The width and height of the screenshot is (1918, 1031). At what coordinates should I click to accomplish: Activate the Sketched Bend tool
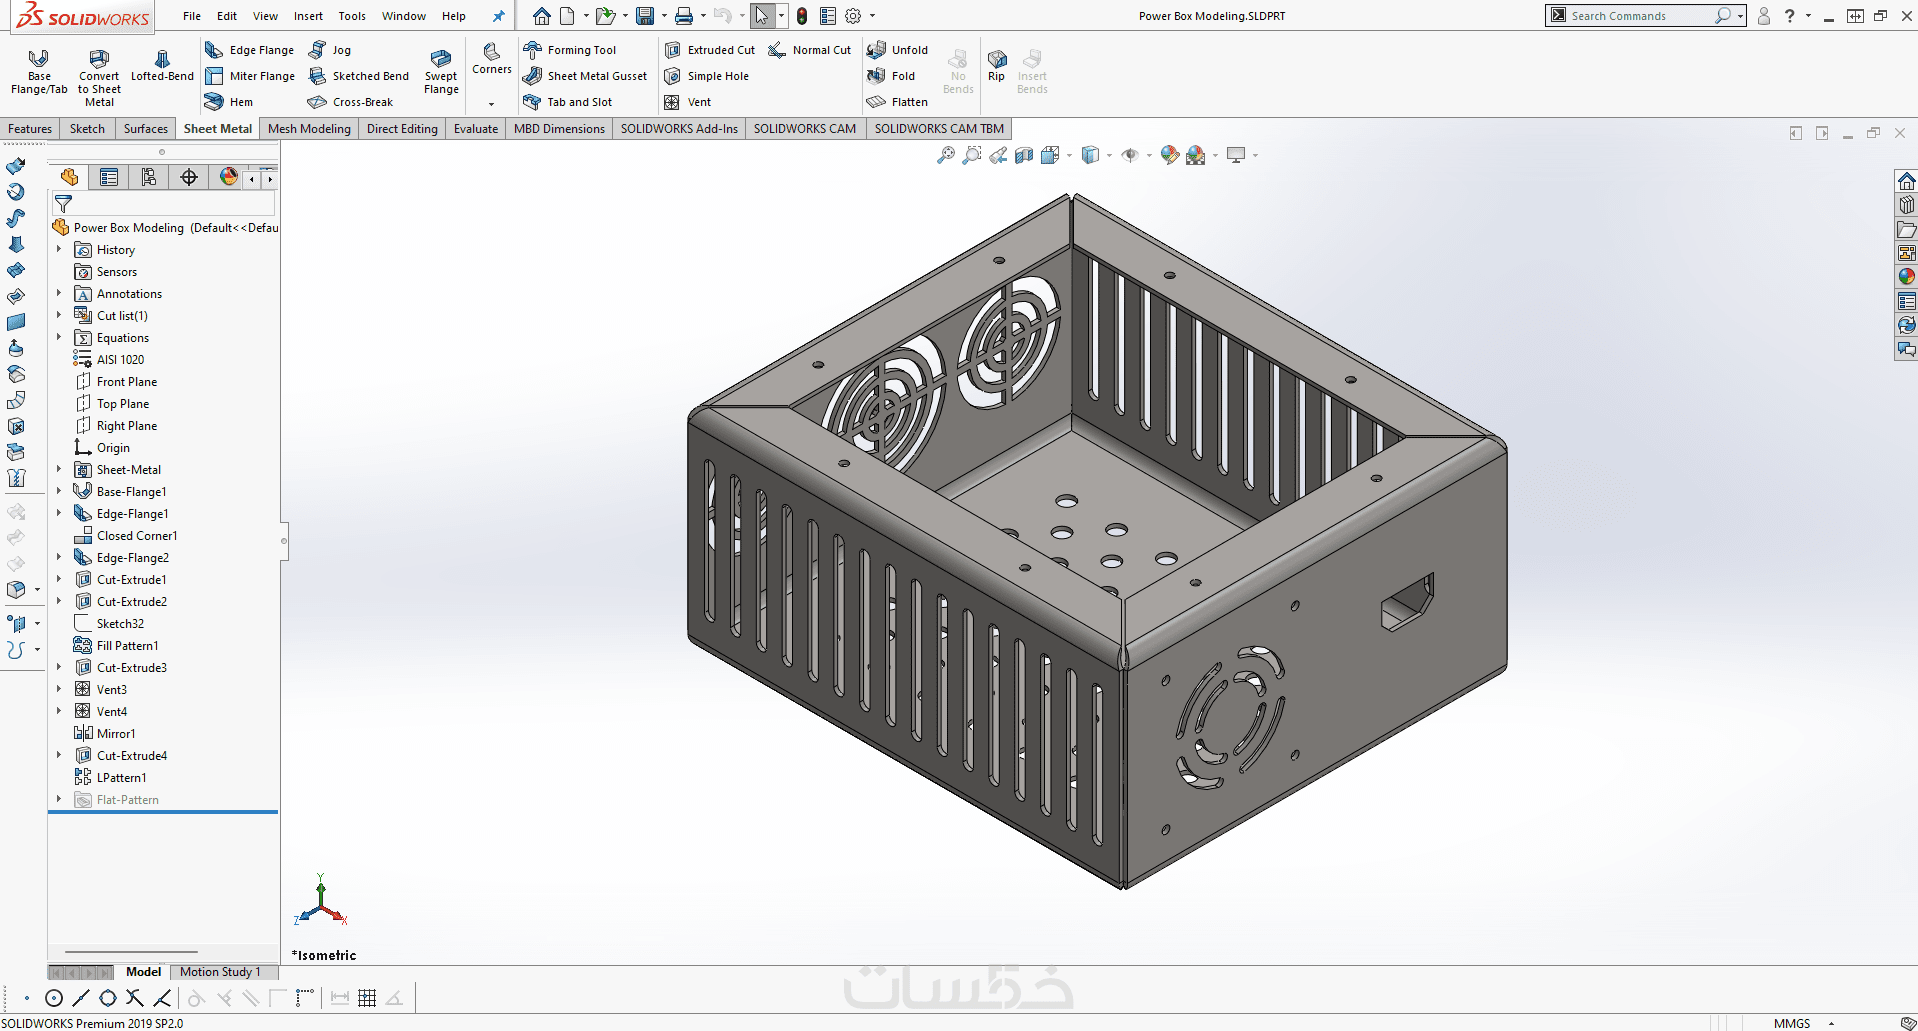(x=359, y=76)
